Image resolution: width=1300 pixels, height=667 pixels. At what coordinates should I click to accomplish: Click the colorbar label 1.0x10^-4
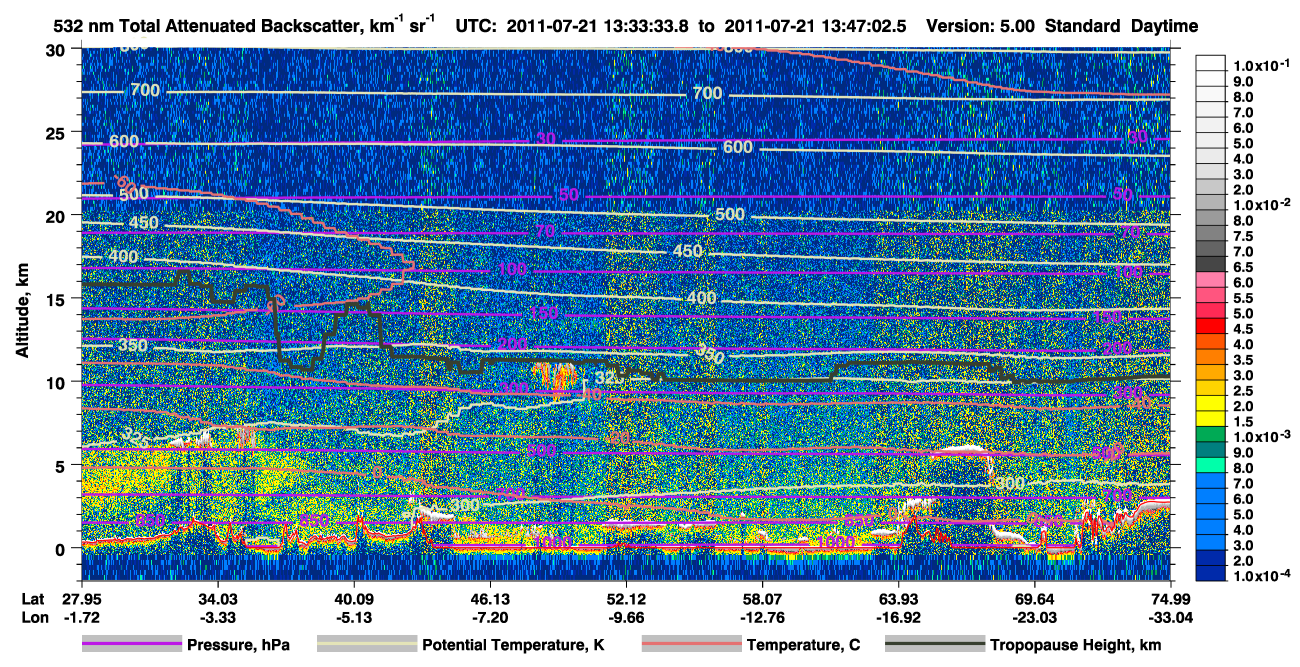tap(1264, 577)
